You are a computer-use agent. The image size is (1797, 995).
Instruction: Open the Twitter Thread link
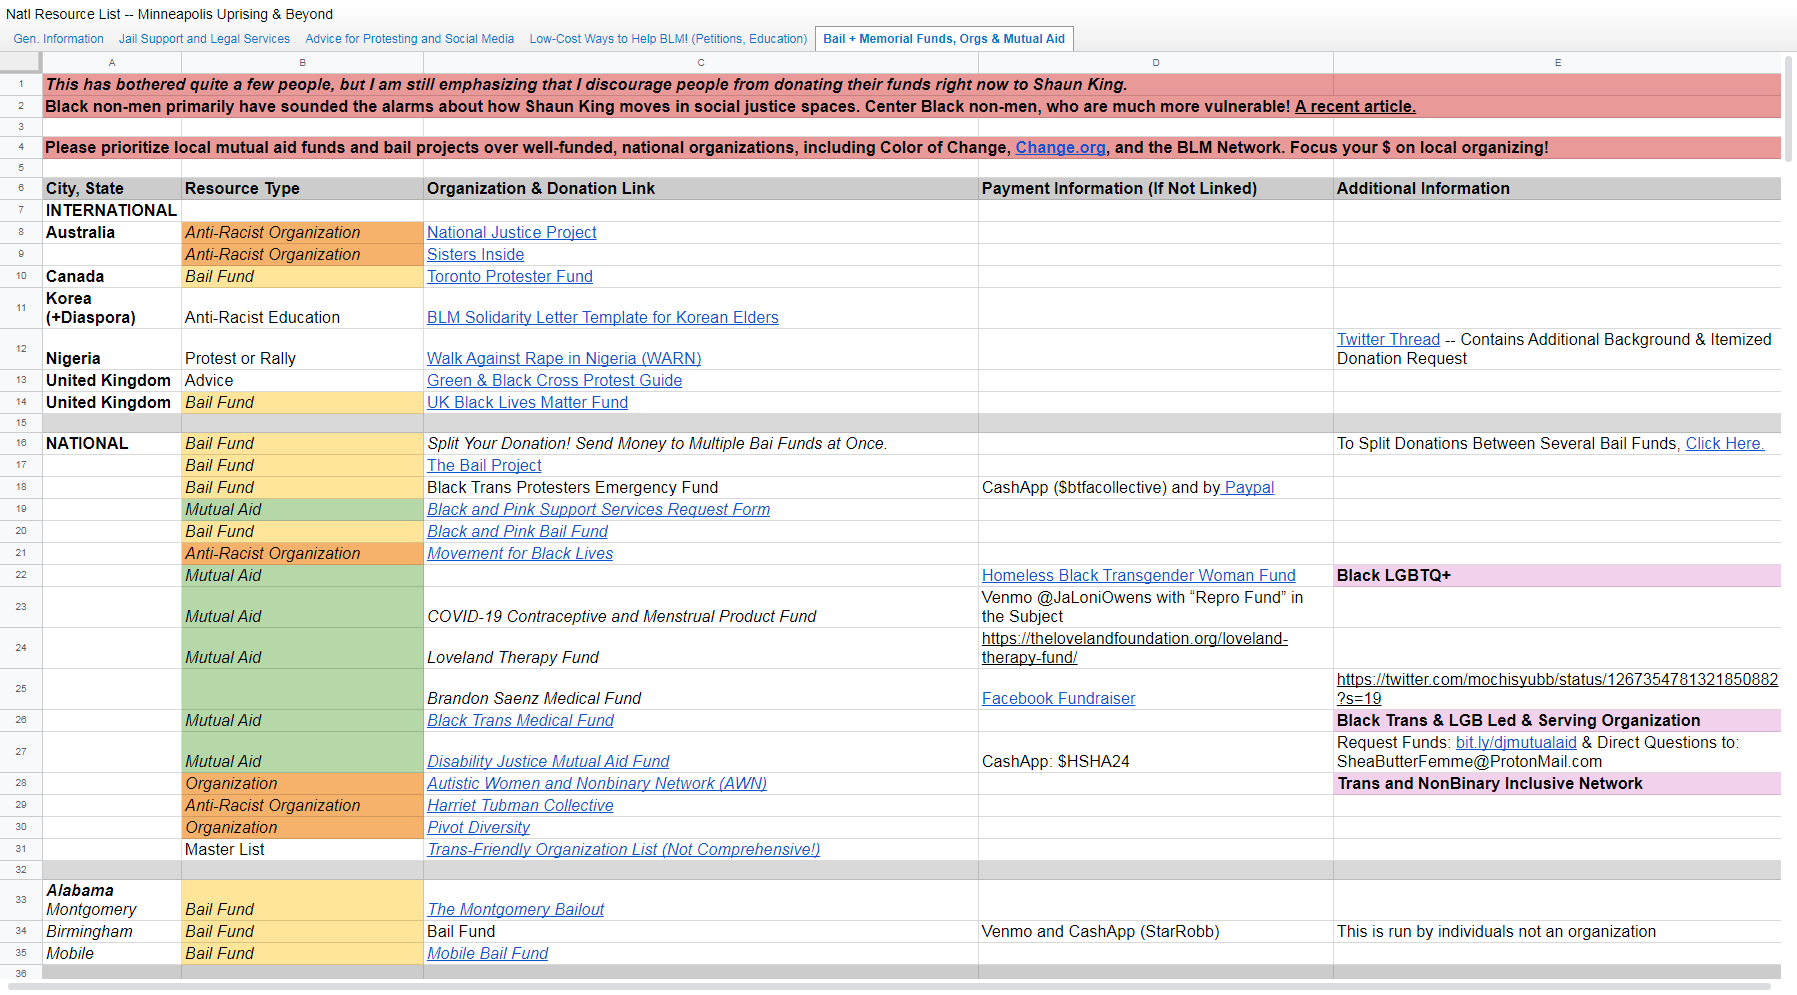coord(1388,339)
